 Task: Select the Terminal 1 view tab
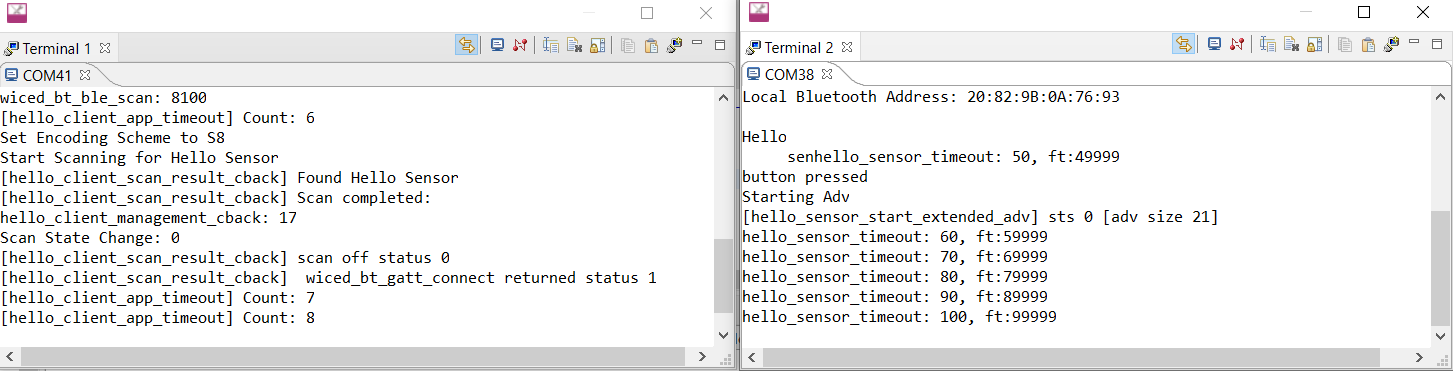(x=49, y=48)
